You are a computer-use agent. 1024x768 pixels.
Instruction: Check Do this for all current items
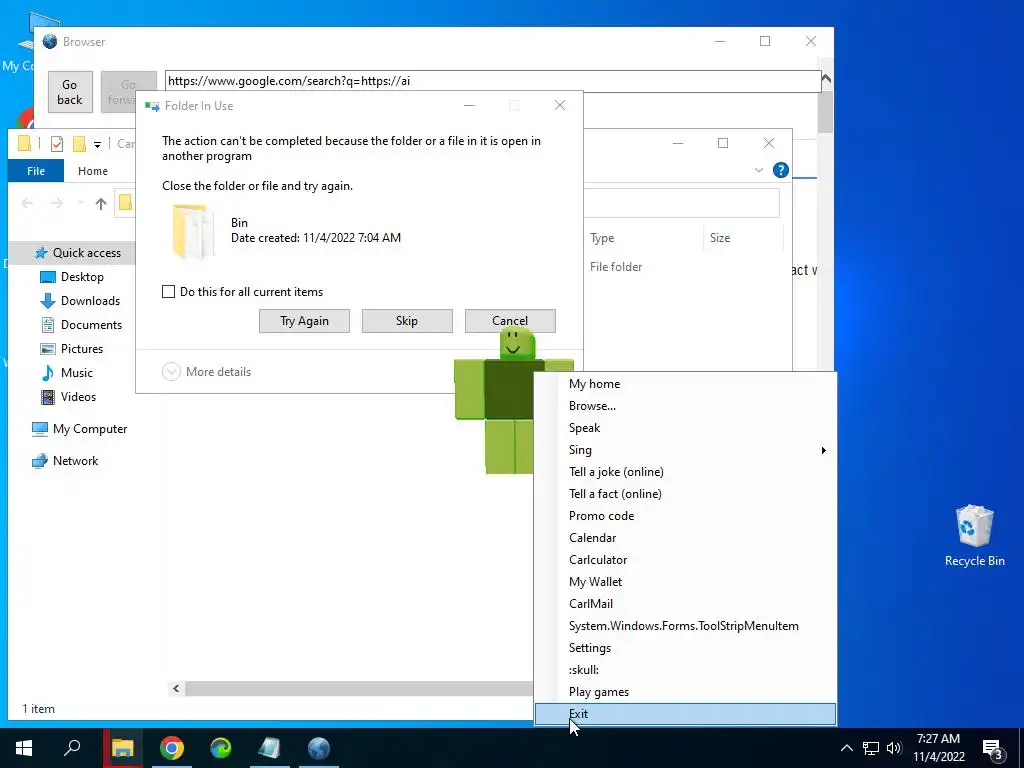(168, 291)
